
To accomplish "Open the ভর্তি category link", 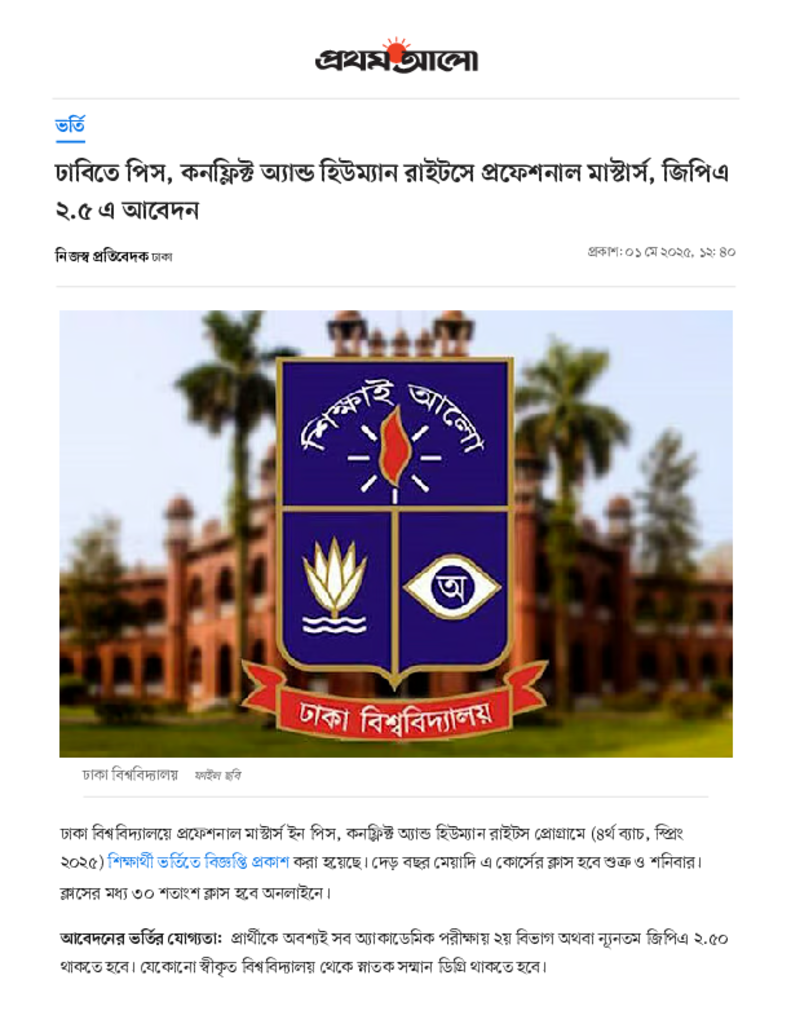I will [70, 125].
